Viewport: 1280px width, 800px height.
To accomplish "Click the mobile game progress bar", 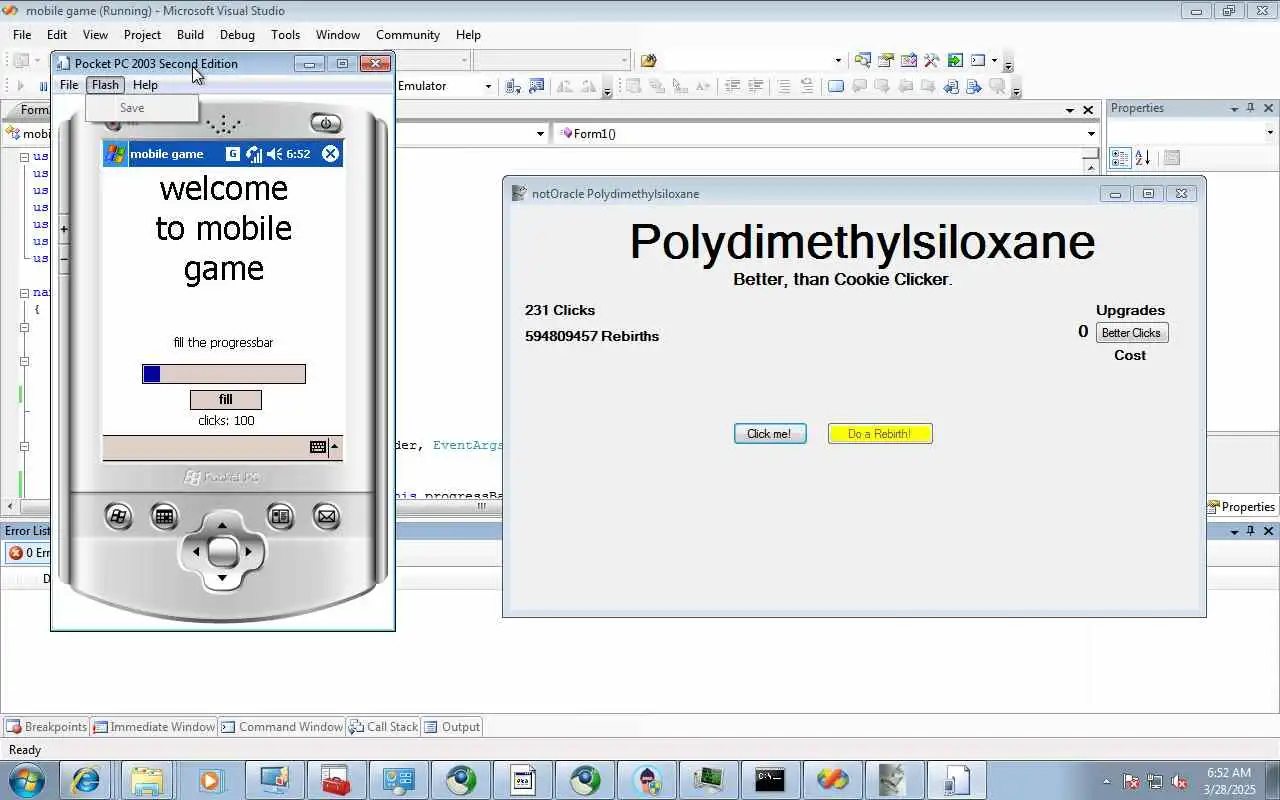I will [224, 374].
